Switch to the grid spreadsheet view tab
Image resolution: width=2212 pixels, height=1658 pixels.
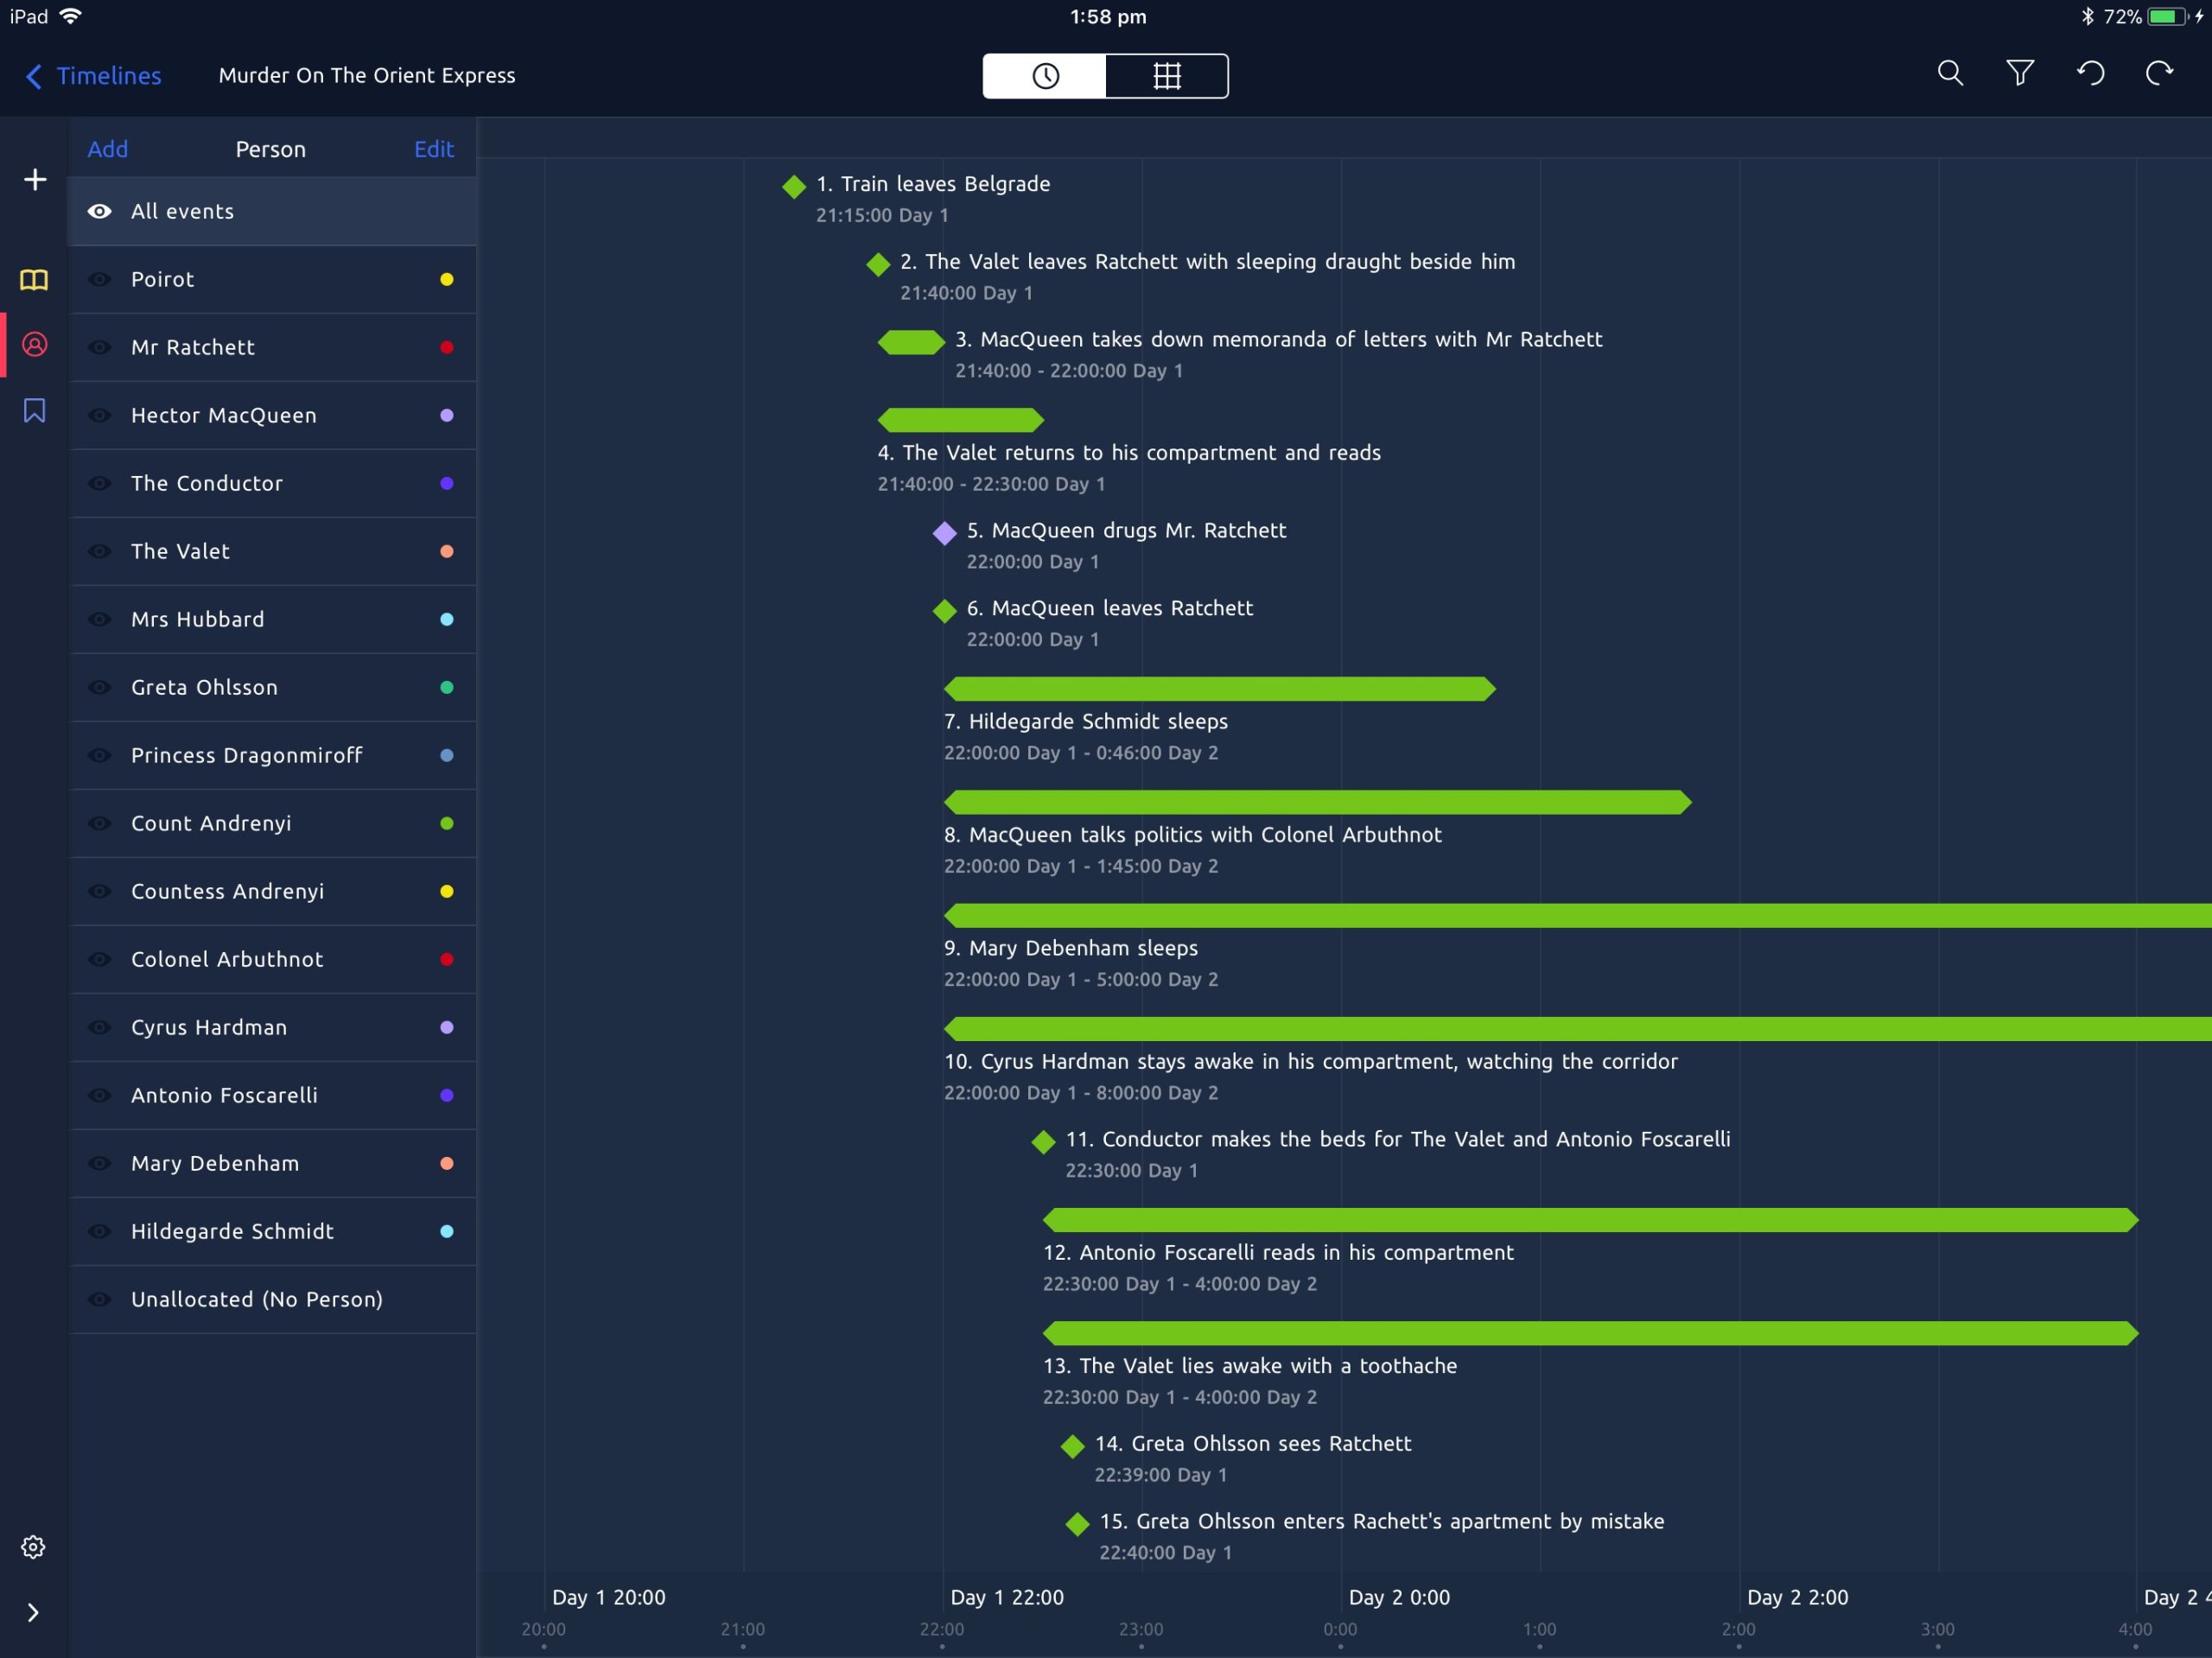coord(1166,76)
